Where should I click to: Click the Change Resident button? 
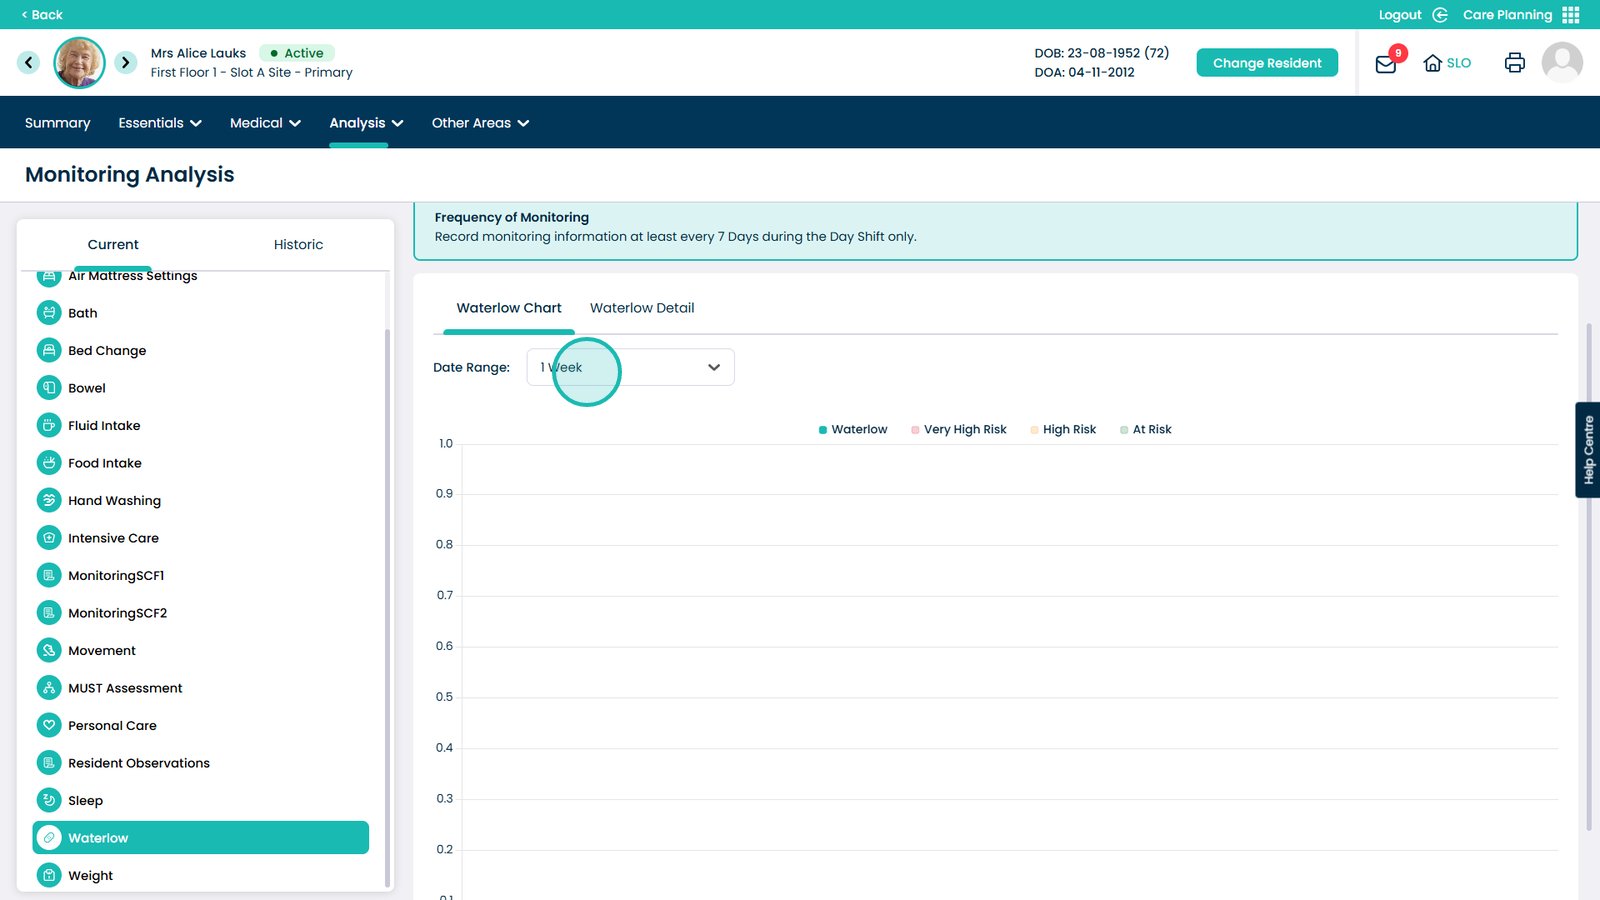1267,63
